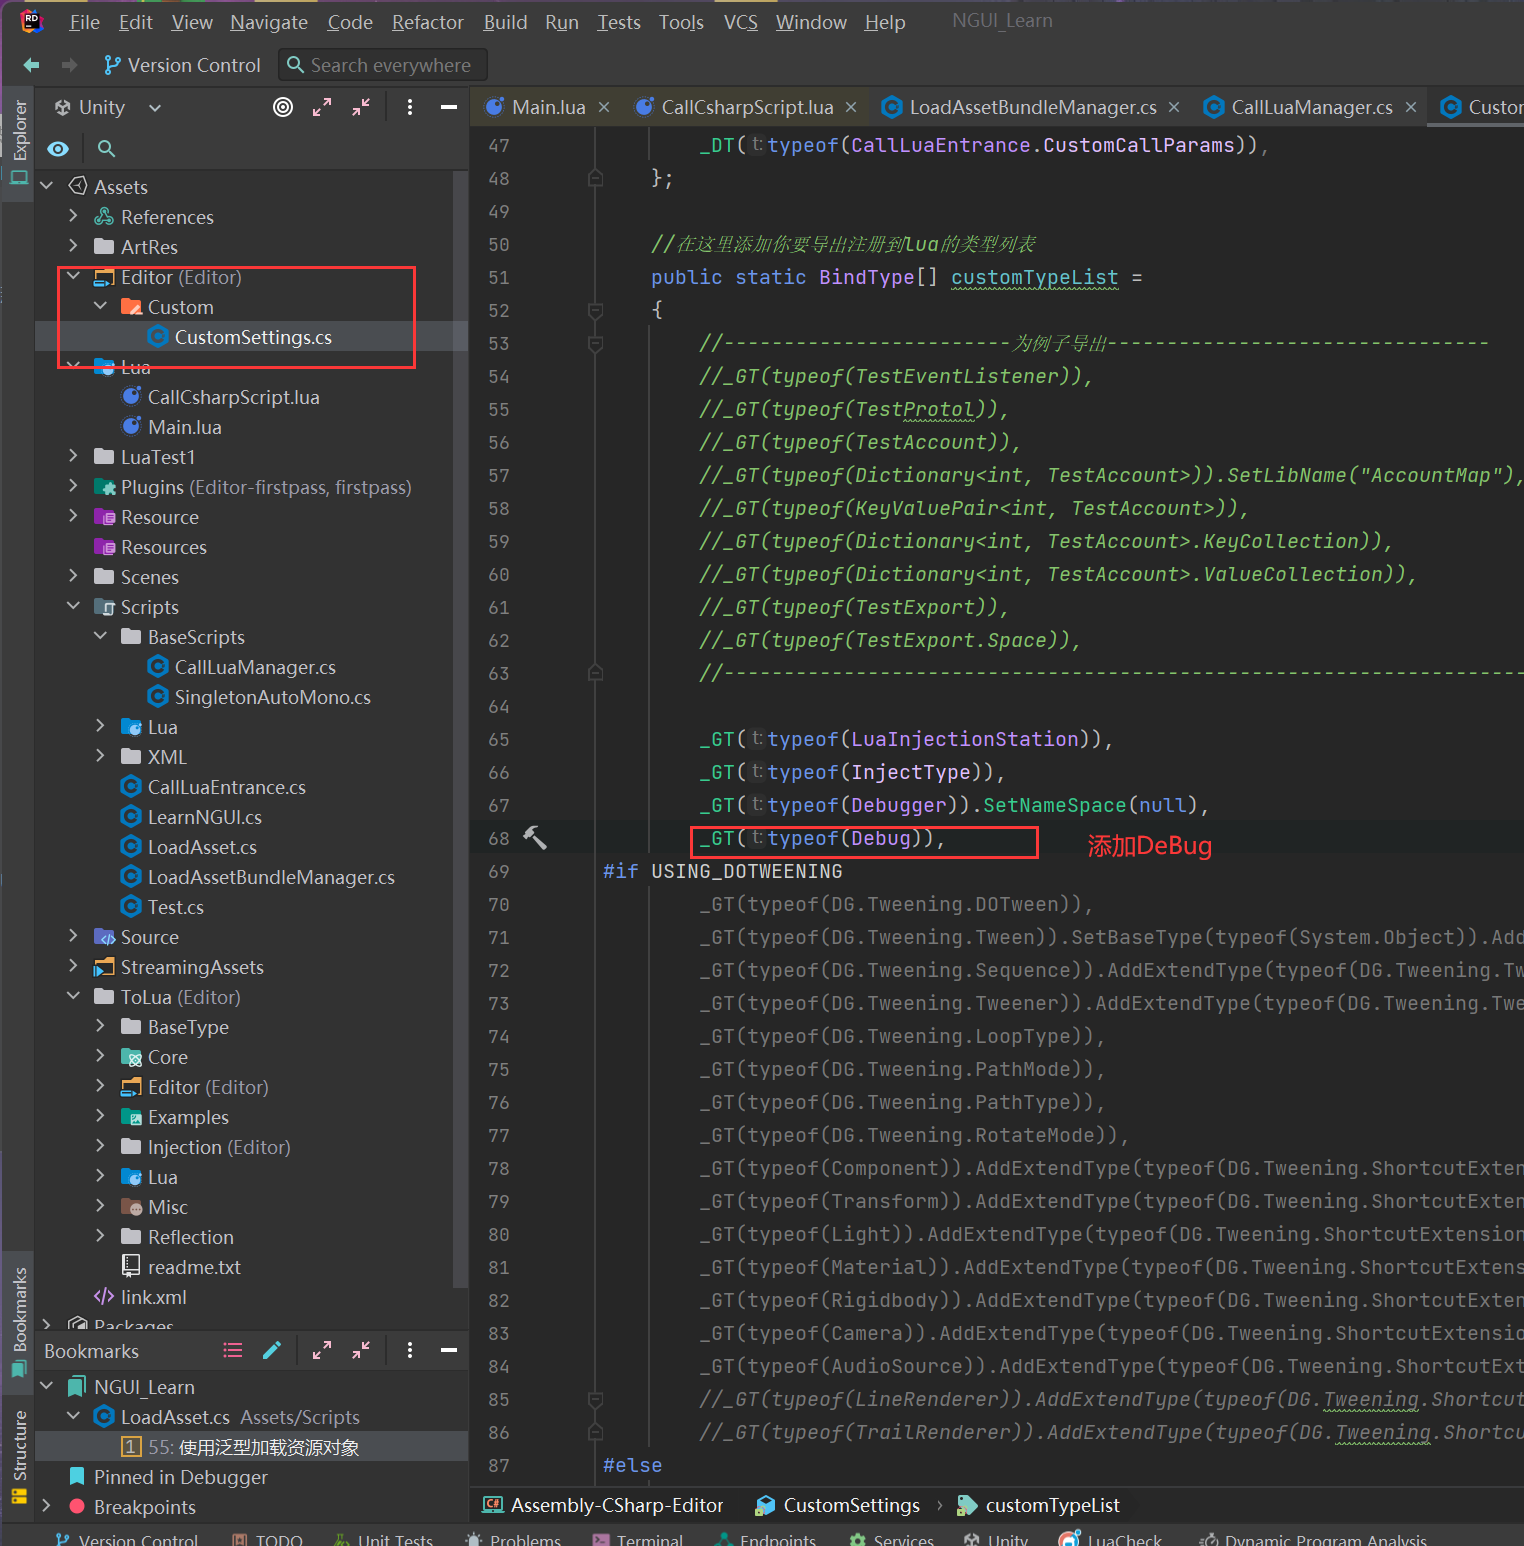Click the hammer icon at line 68
The height and width of the screenshot is (1546, 1524).
[x=535, y=838]
